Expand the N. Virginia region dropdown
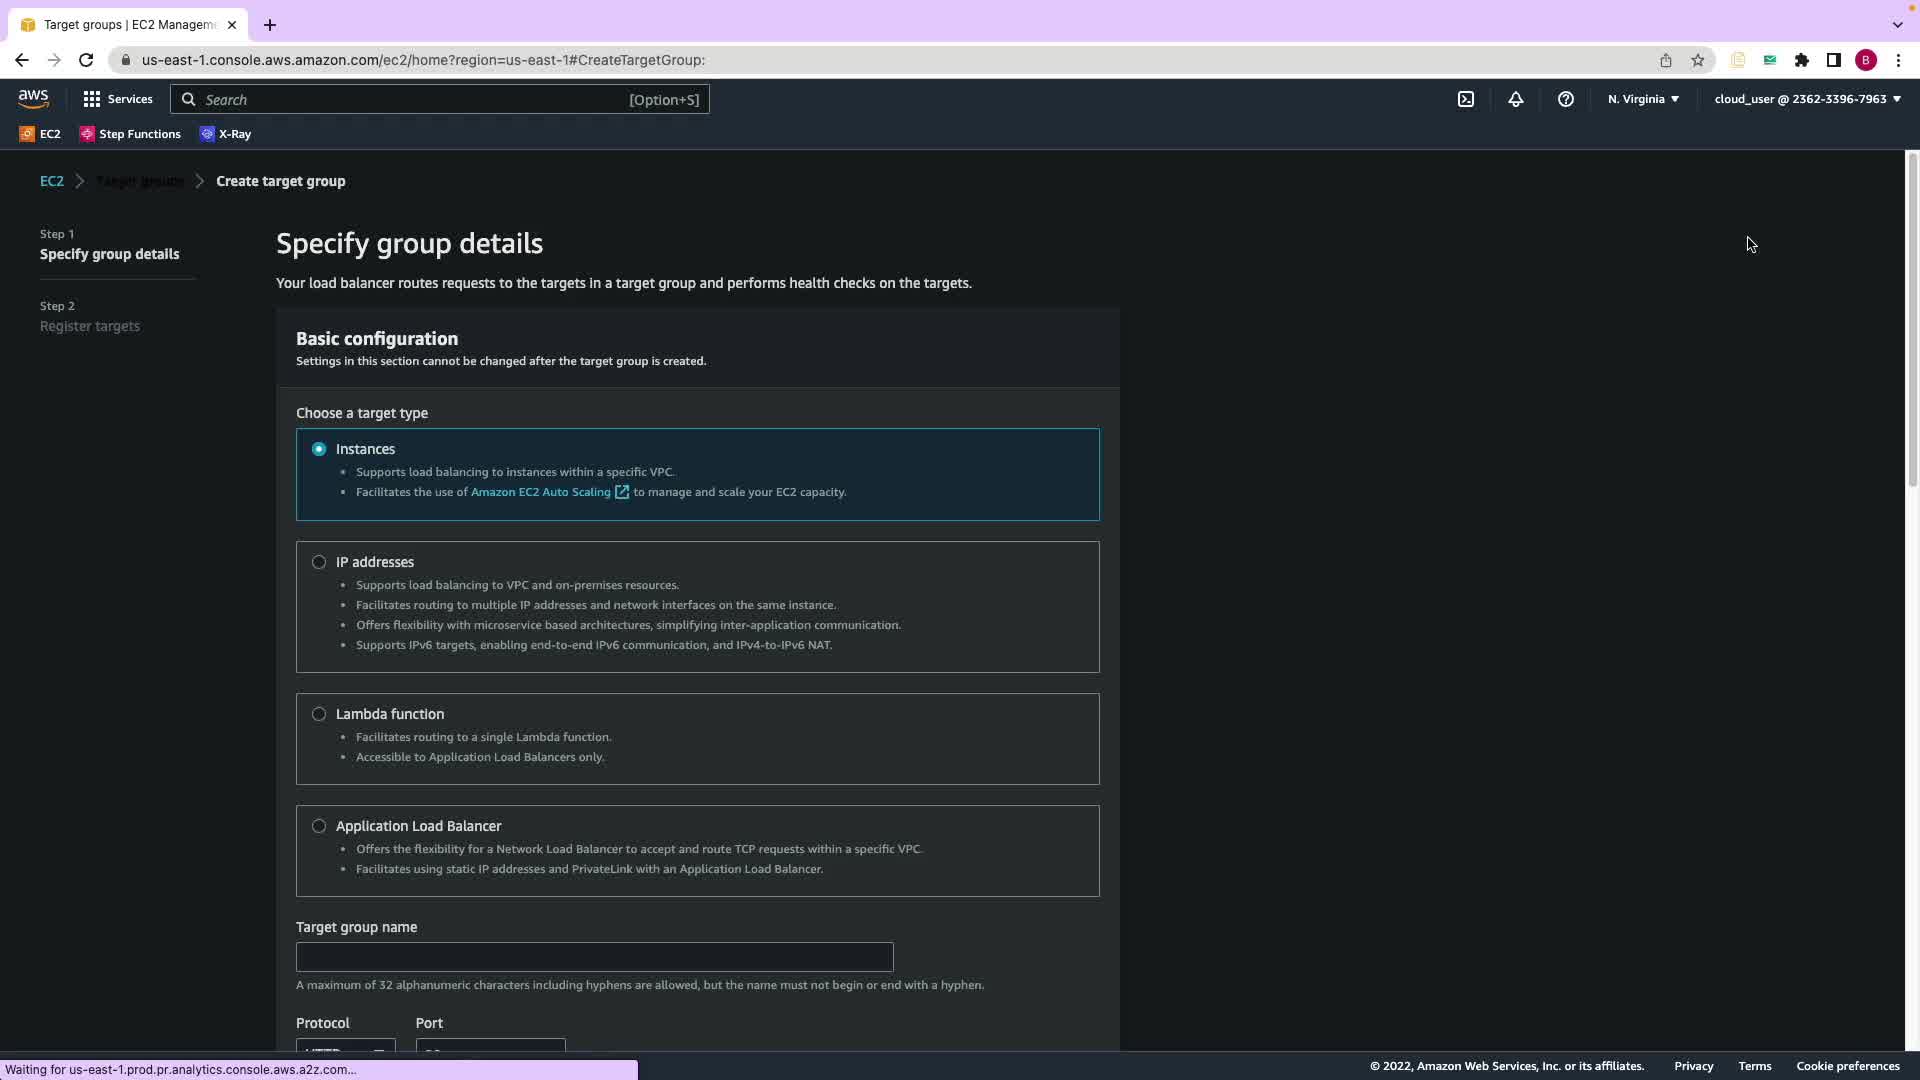1920x1080 pixels. 1643,99
